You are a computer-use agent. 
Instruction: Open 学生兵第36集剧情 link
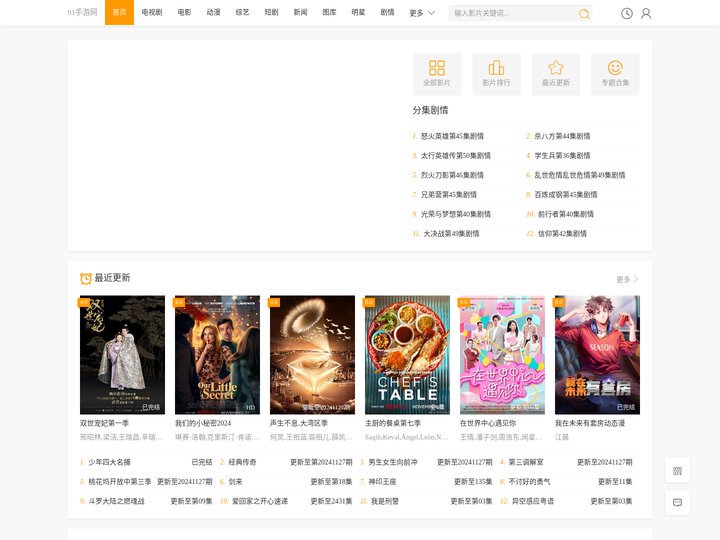[x=562, y=156]
